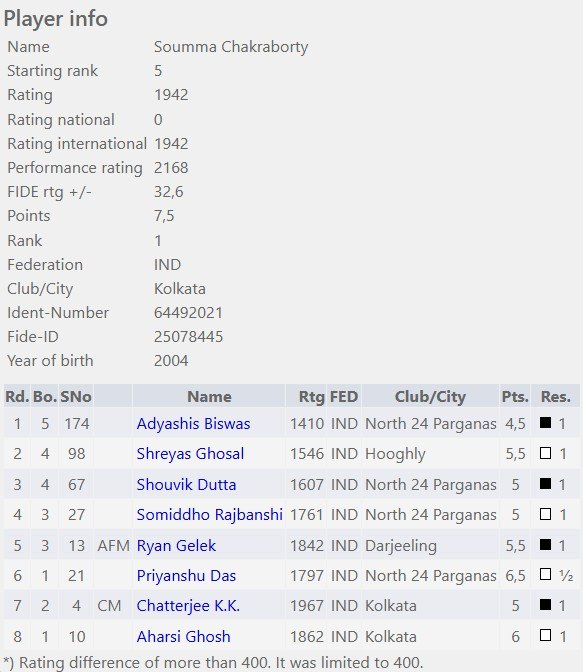
Task: Open Shreyas Ghosal player link
Action: coord(190,453)
